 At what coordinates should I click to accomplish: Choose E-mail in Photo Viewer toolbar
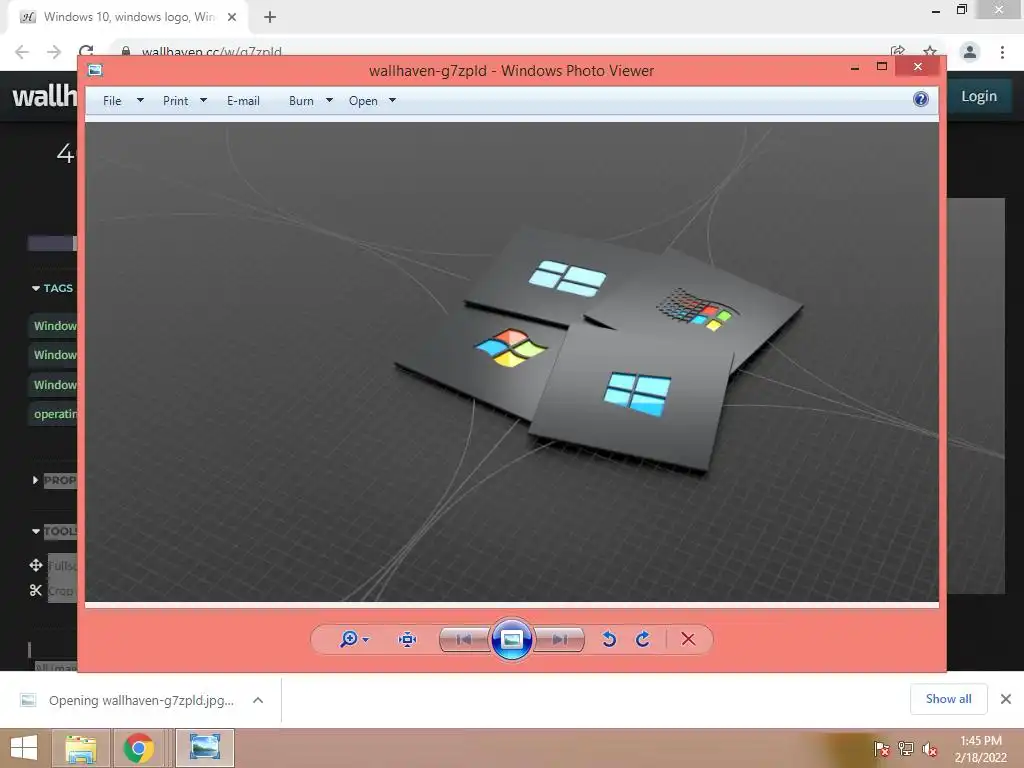click(243, 101)
